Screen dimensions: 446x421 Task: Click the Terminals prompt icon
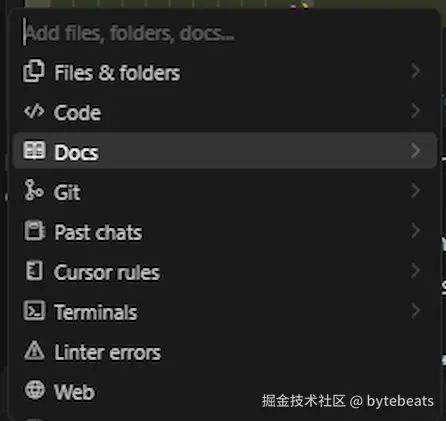[34, 311]
